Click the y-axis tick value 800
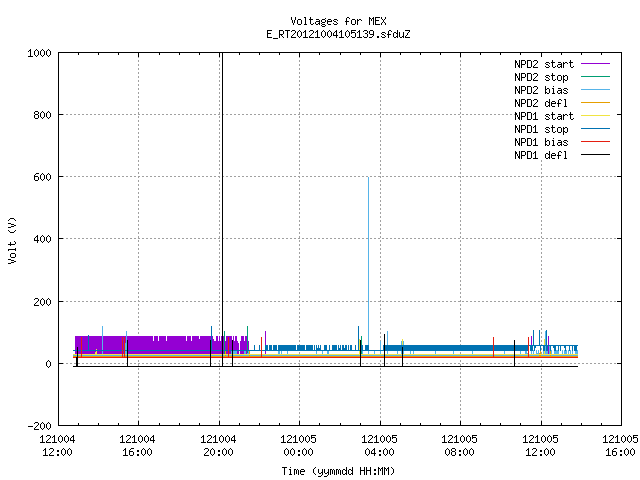Image resolution: width=640 pixels, height=480 pixels. [42, 115]
